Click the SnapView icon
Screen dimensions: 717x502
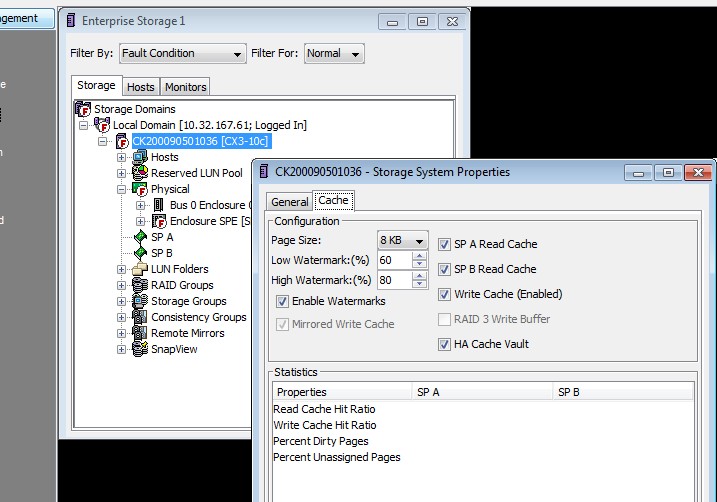pyautogui.click(x=140, y=349)
